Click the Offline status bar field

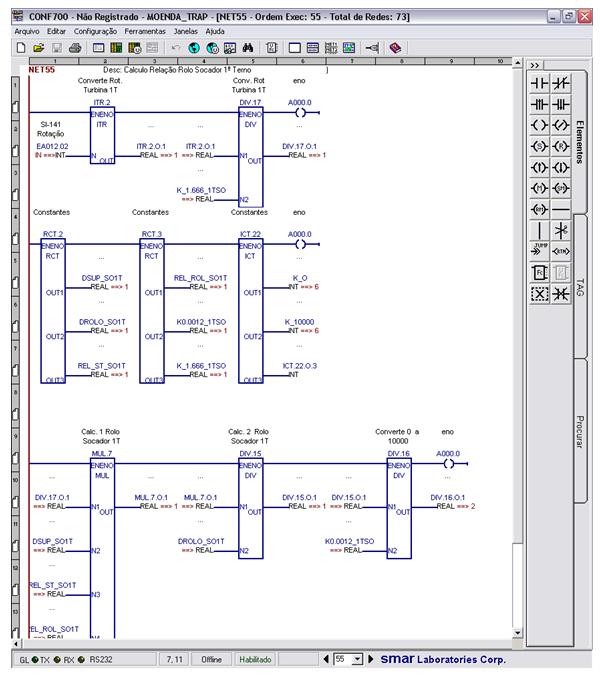coord(211,659)
